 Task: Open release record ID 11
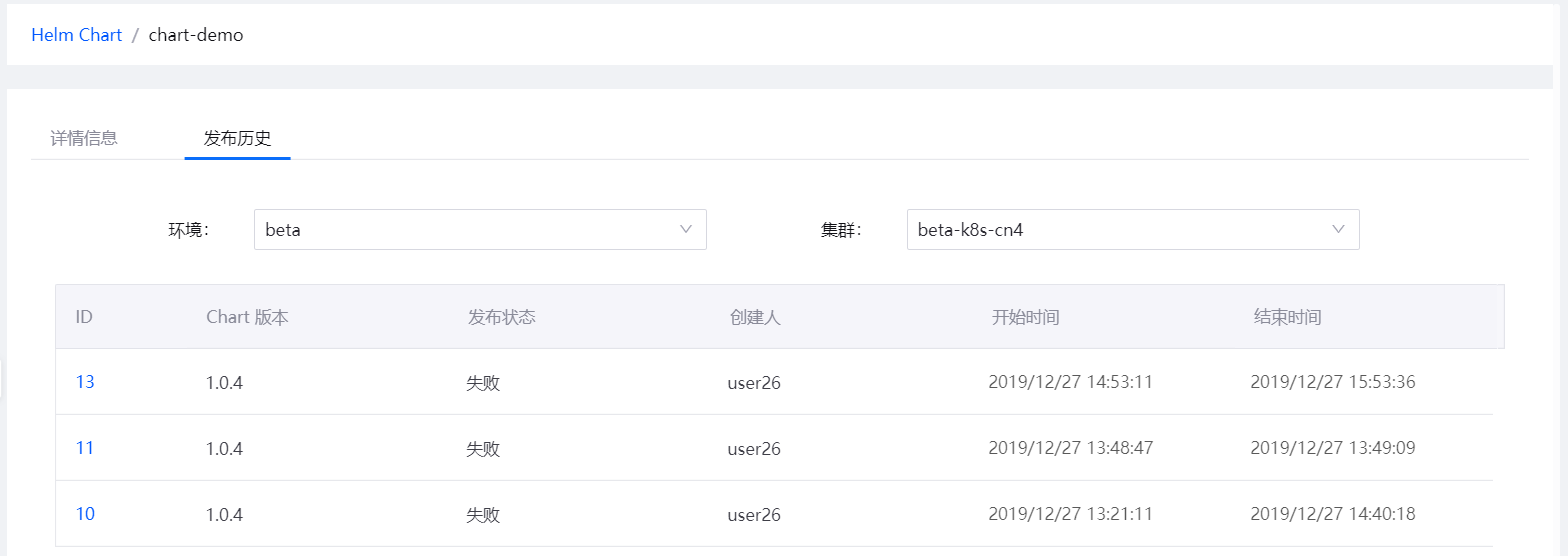tap(85, 448)
